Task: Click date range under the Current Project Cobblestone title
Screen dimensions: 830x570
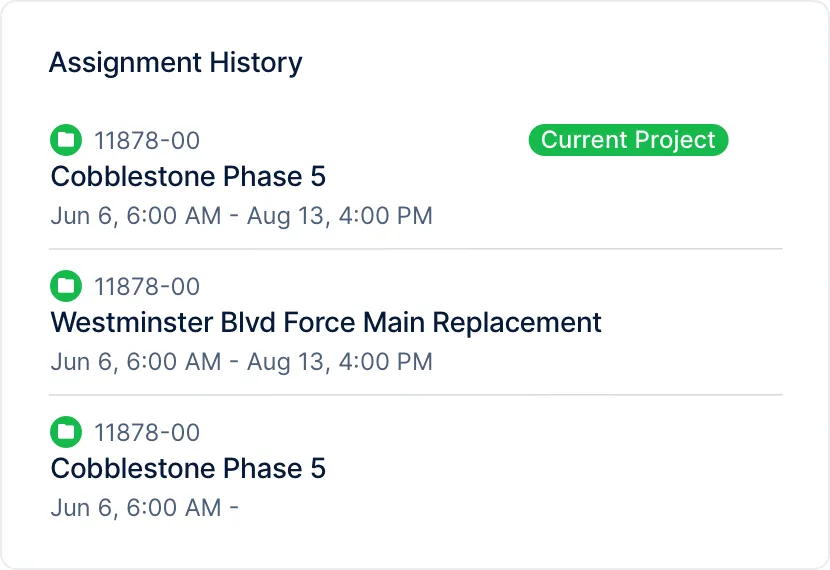Action: tap(241, 215)
